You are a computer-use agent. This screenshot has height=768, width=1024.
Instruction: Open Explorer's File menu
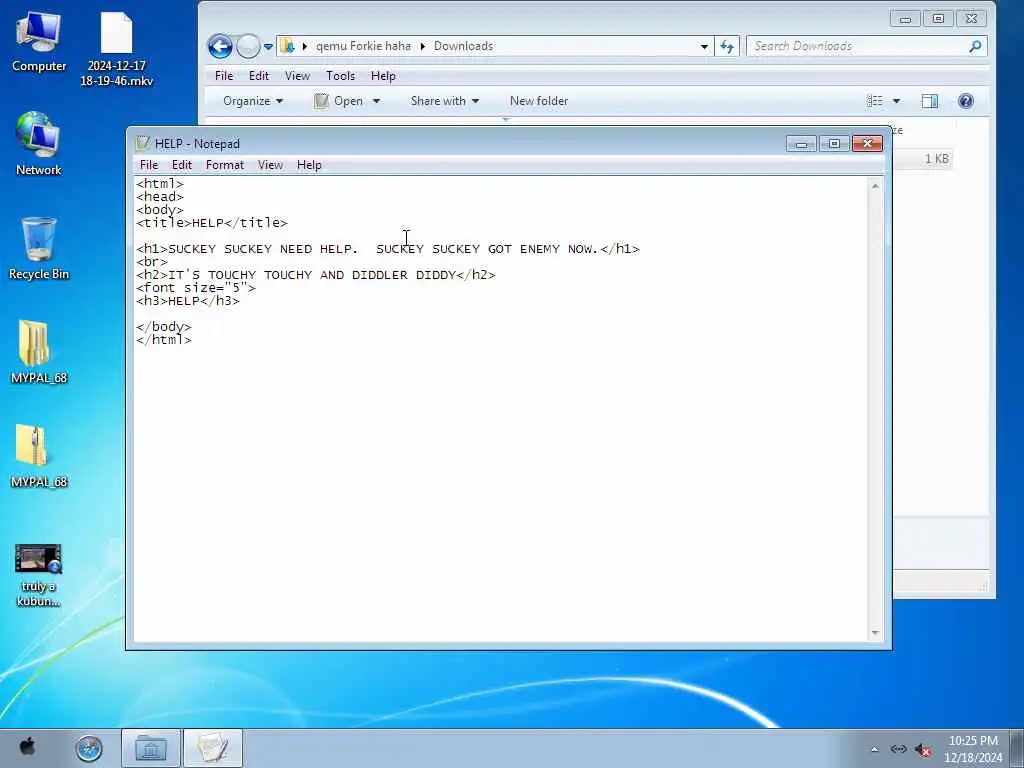click(x=224, y=76)
